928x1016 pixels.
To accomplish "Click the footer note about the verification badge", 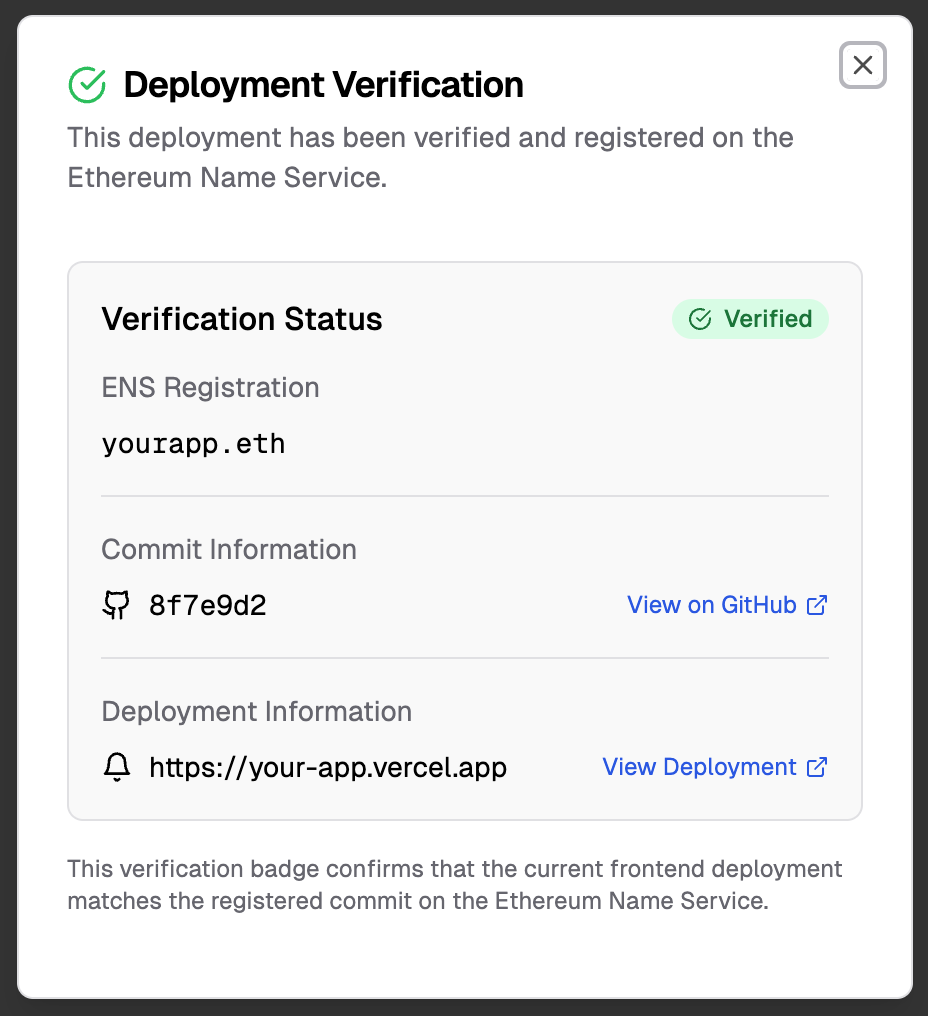I will 454,884.
